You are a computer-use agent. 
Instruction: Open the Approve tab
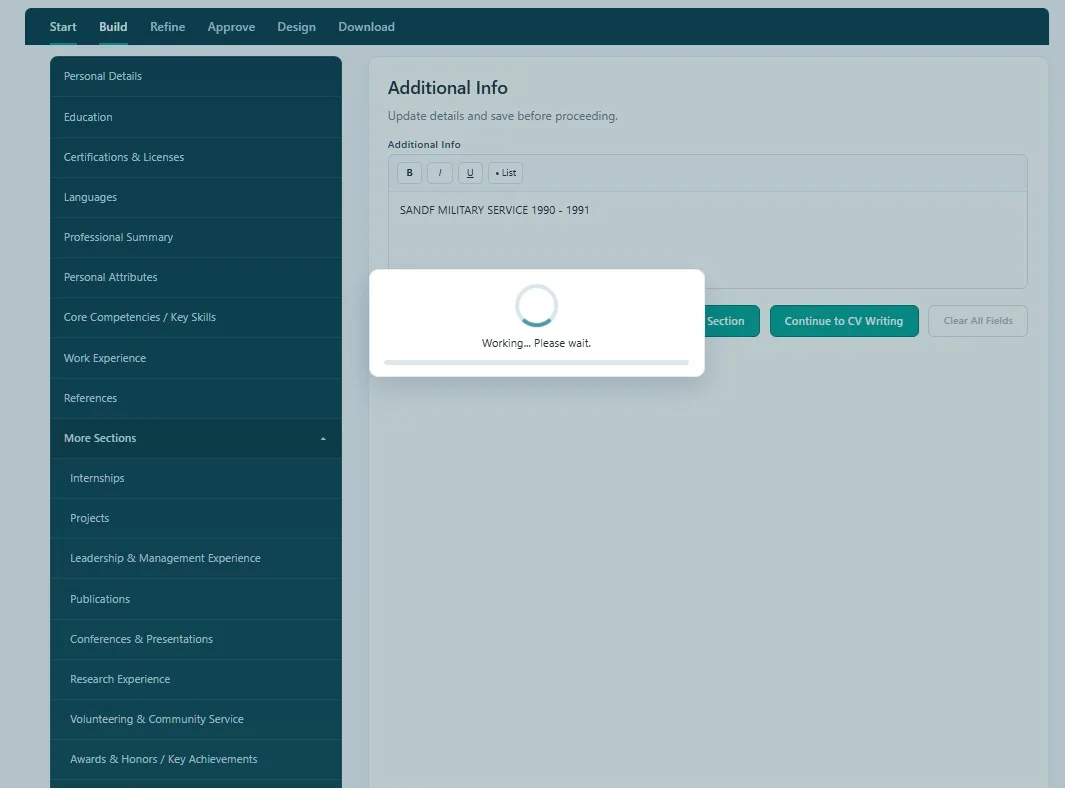pos(231,26)
